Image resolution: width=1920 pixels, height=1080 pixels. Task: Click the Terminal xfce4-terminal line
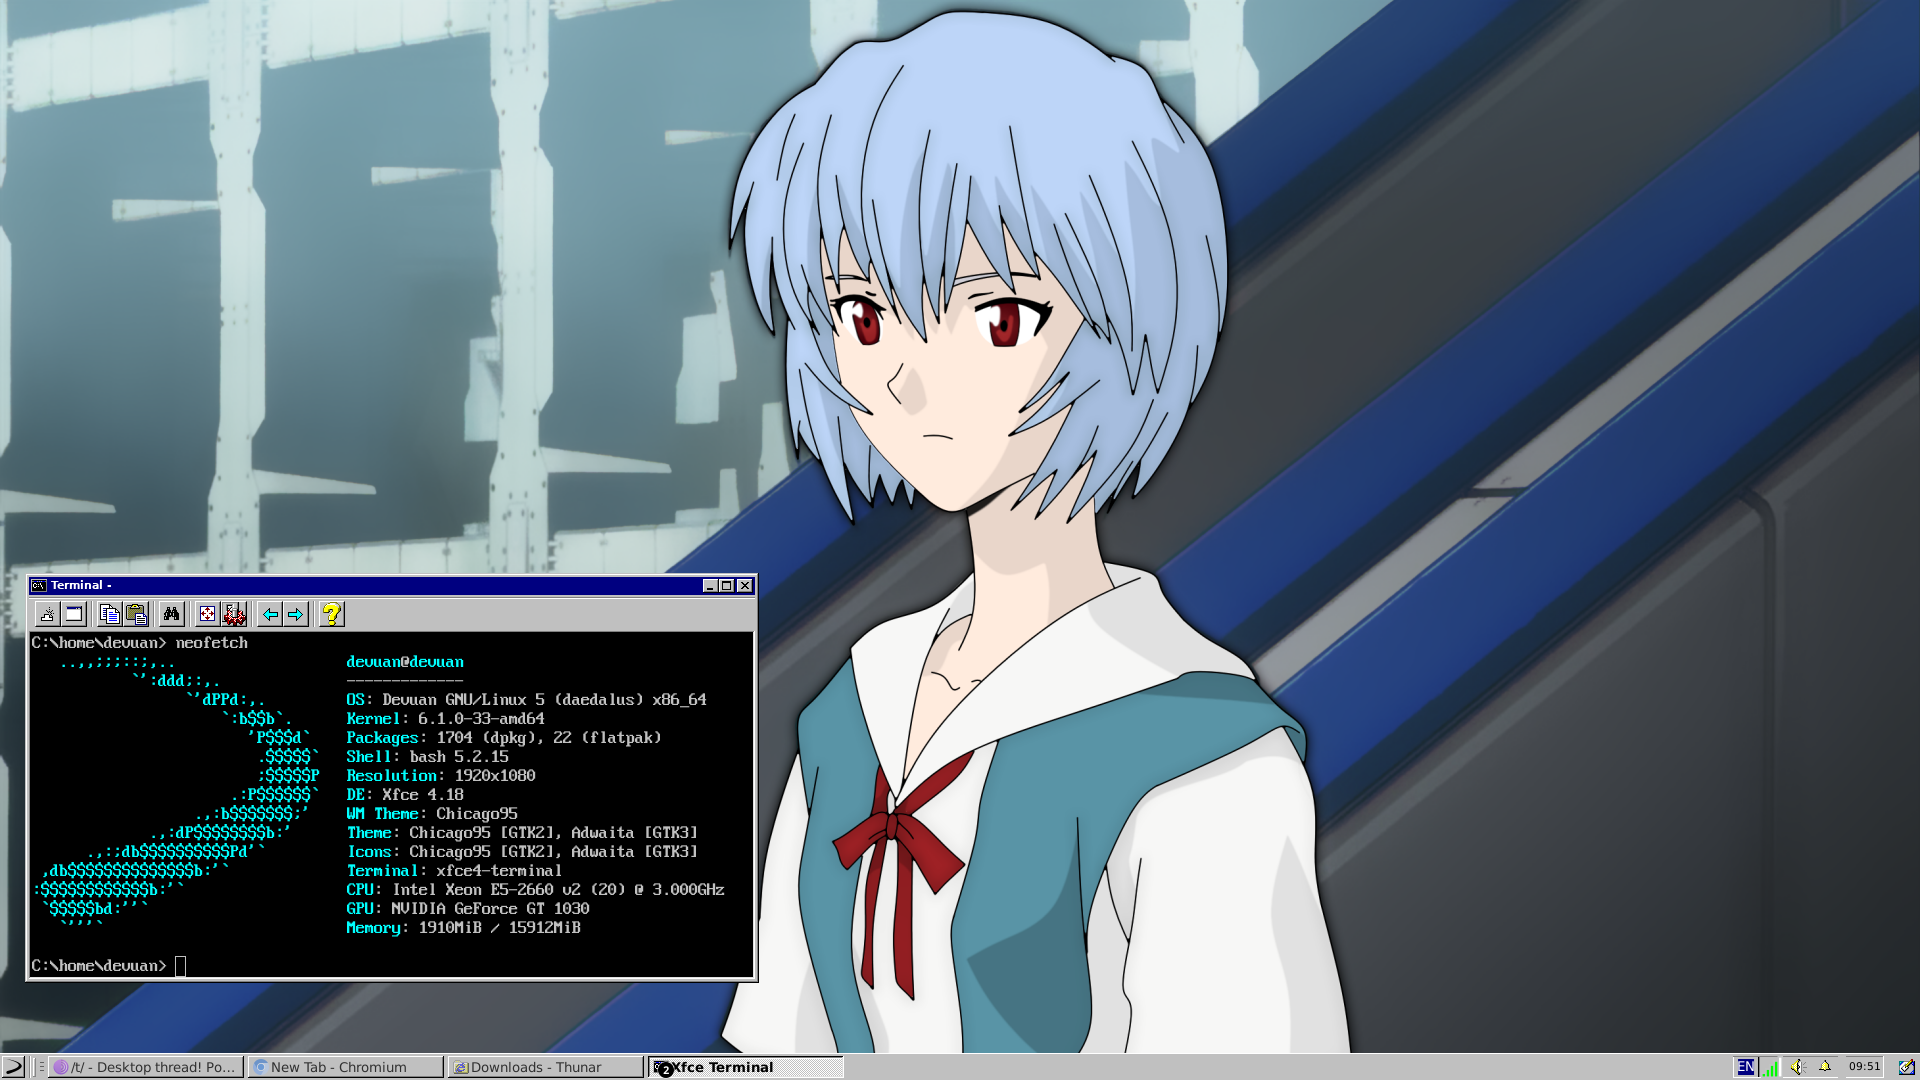(454, 871)
